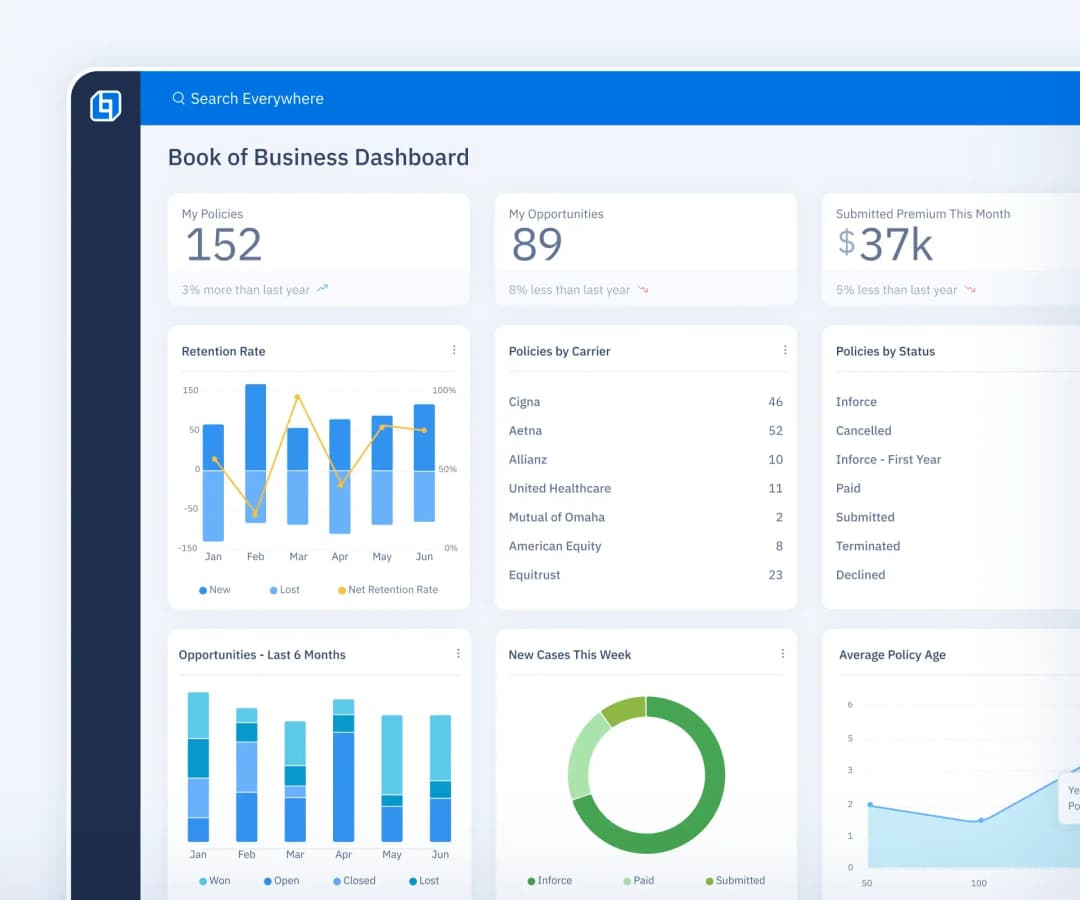Toggle the Won series in Opportunities legend
1080x900 pixels.
coord(213,881)
